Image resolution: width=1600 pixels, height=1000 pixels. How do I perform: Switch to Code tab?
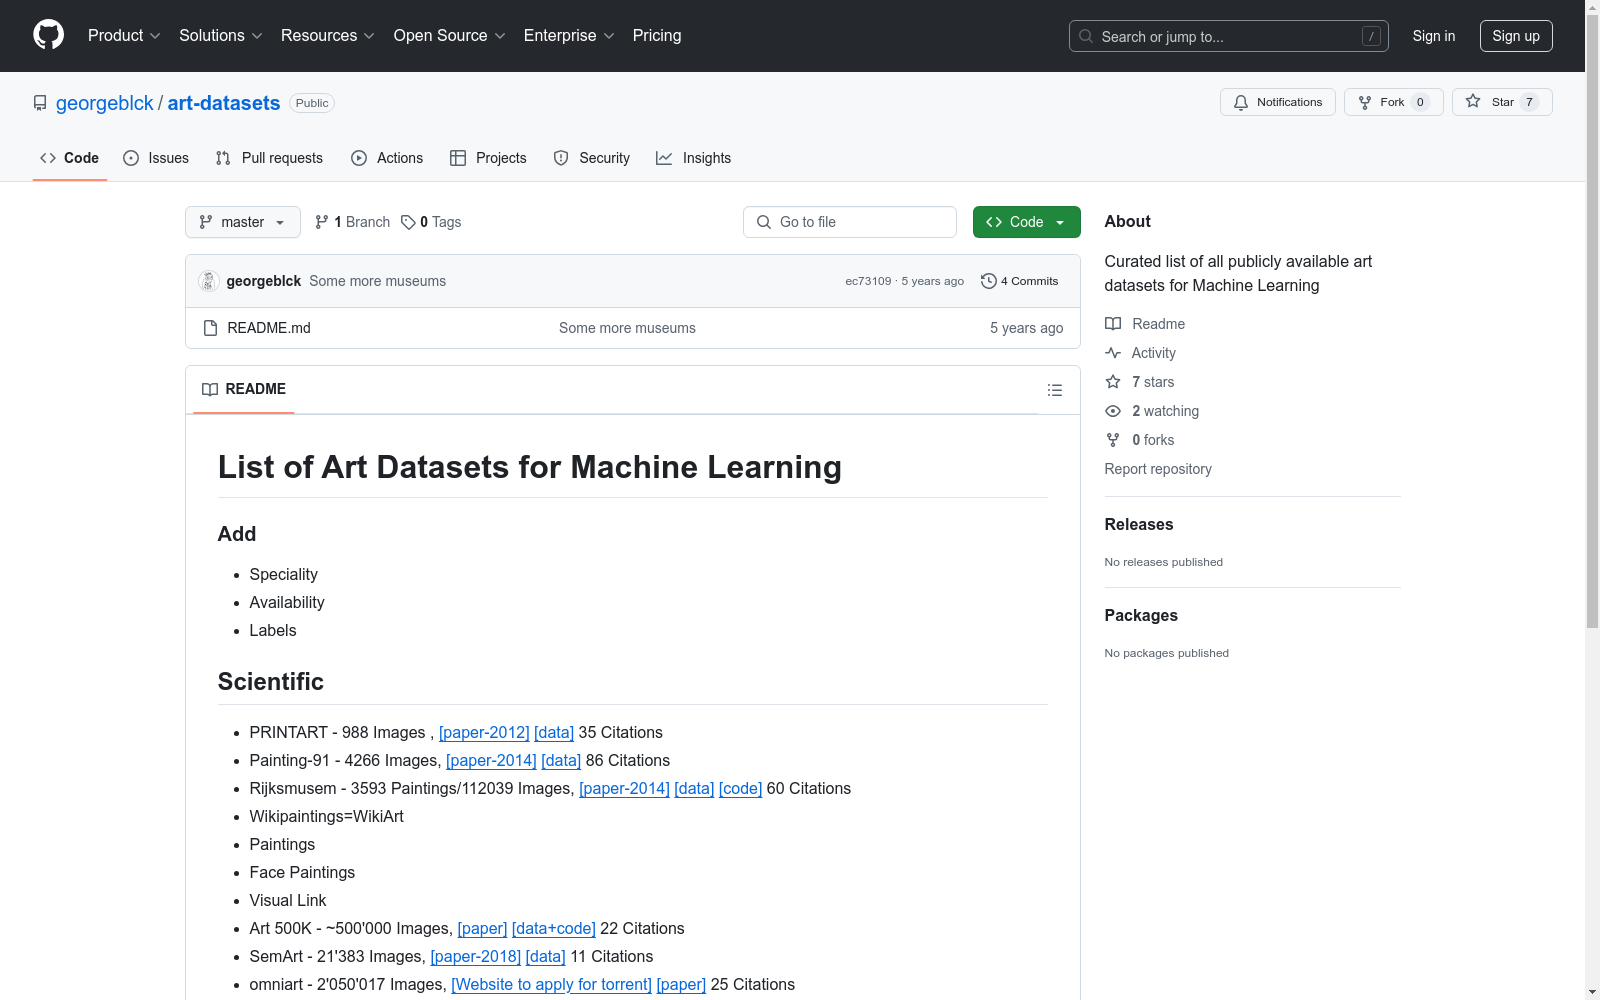[70, 158]
